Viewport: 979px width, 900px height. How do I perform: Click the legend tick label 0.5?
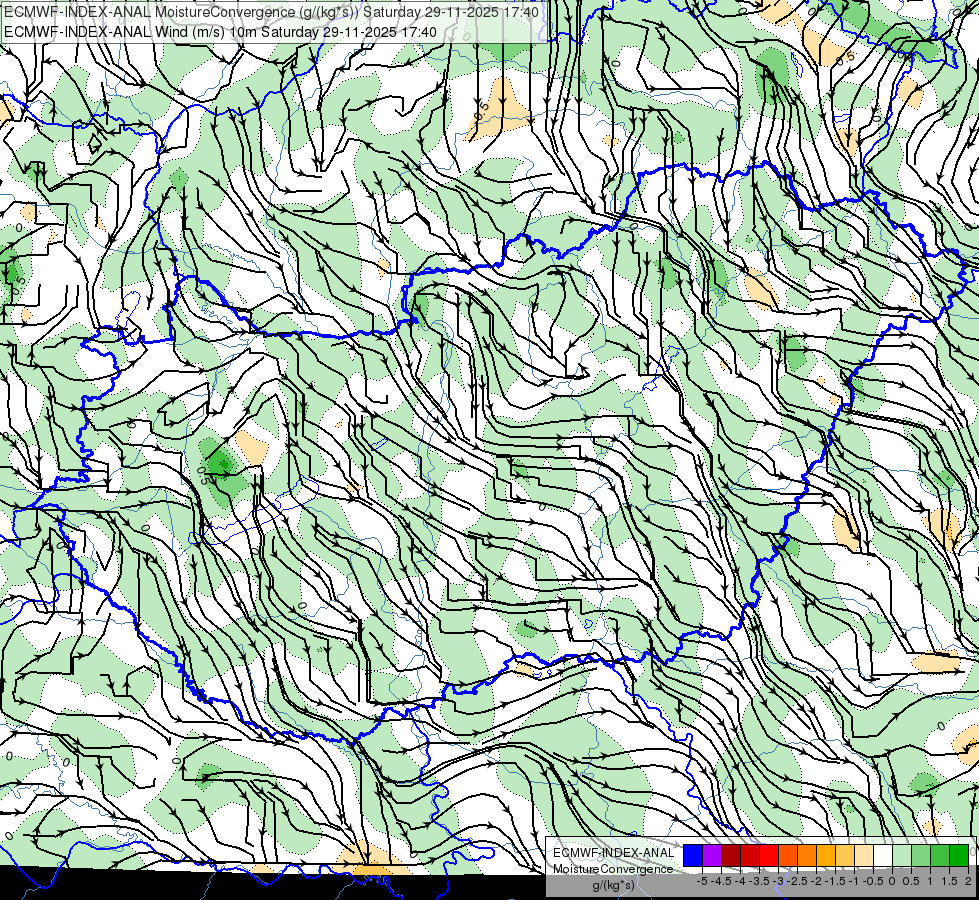[912, 881]
